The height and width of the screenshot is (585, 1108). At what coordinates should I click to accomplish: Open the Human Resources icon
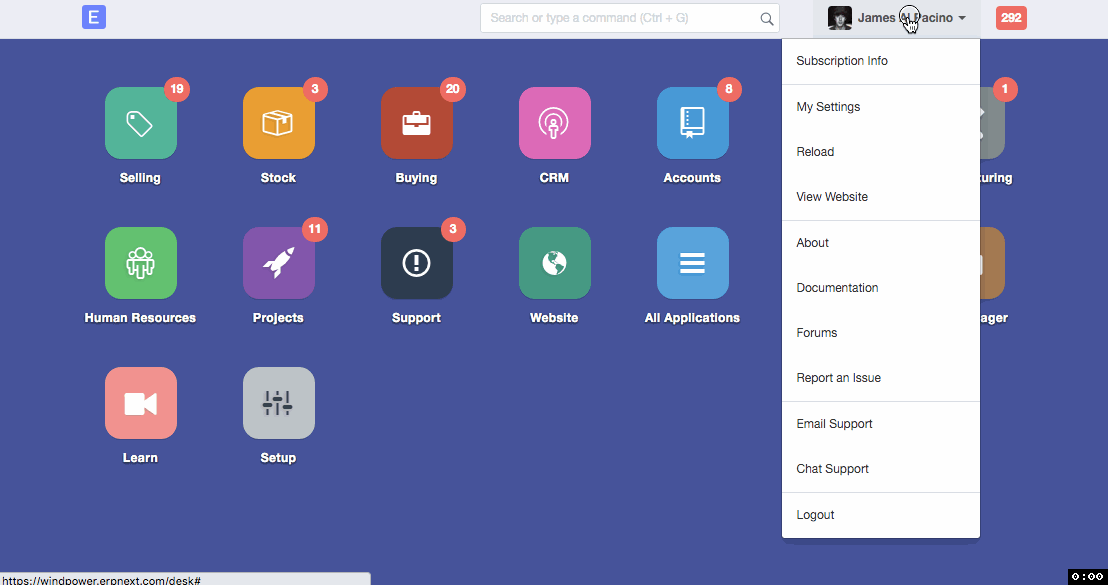coord(141,263)
